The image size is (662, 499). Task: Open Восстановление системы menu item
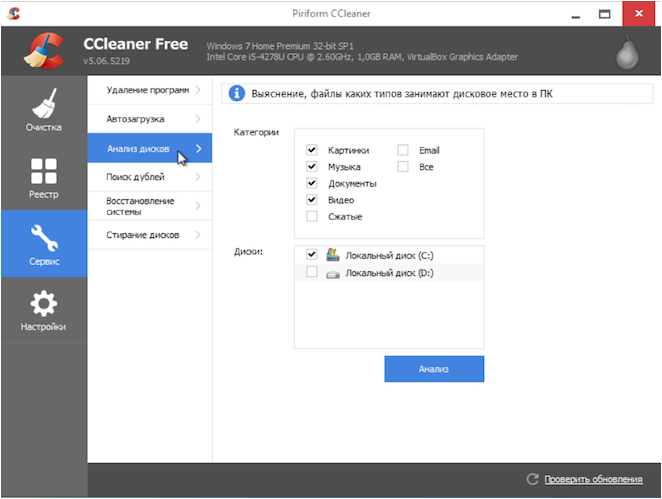[x=150, y=206]
